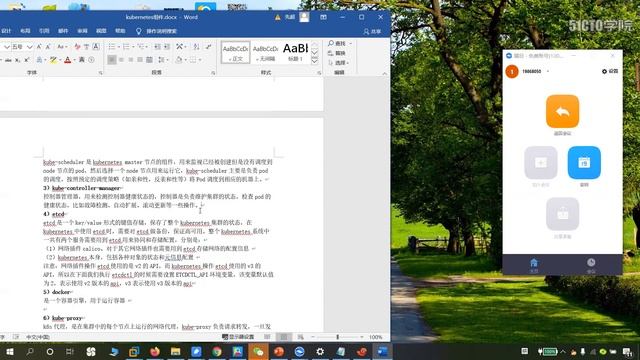640x360 pixels.
Task: Open the 引用 ribbon tab
Action: click(44, 31)
